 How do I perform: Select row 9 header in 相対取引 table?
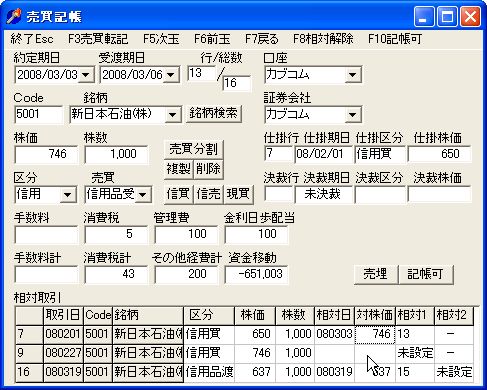tap(29, 353)
